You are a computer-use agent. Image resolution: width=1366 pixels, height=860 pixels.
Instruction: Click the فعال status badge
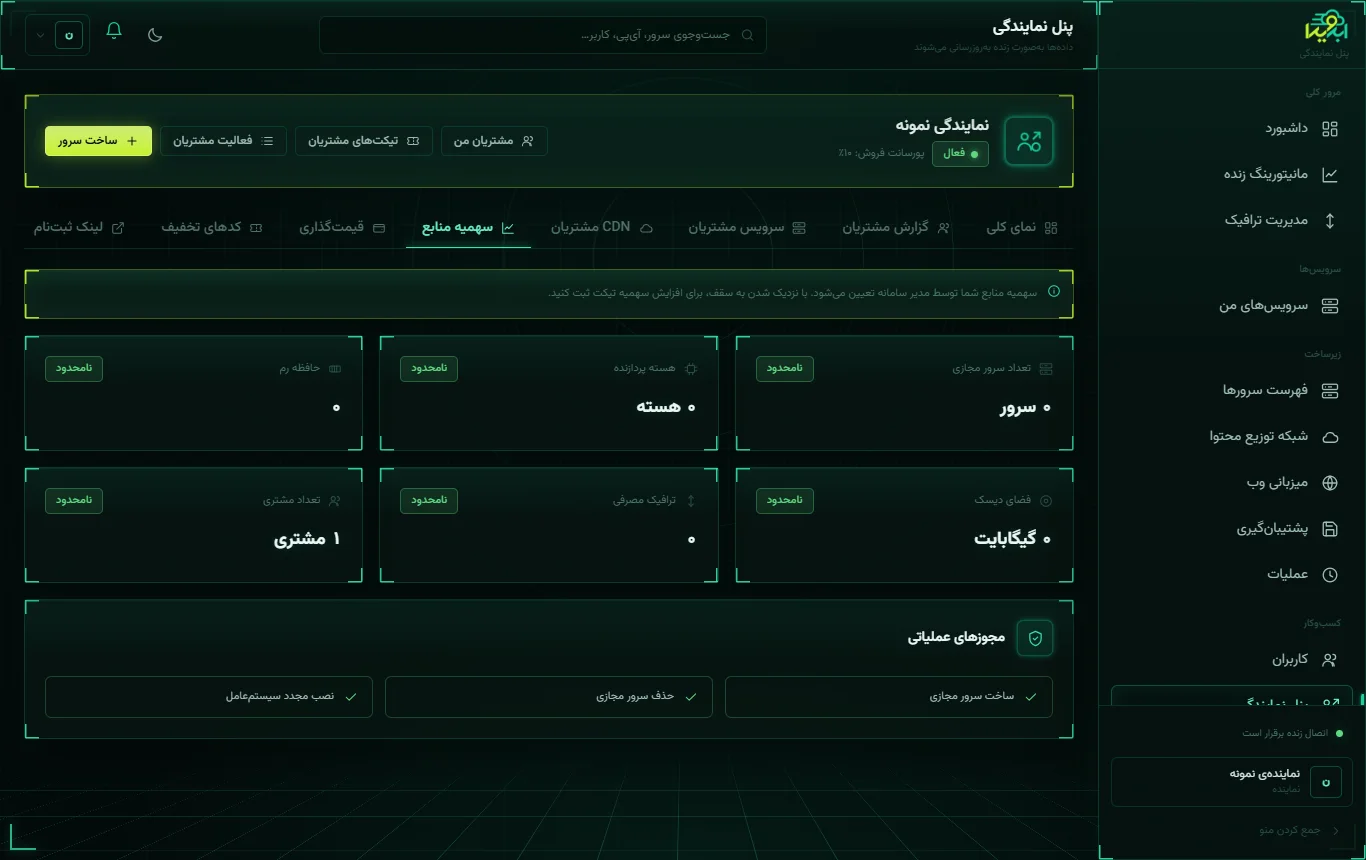coord(960,153)
